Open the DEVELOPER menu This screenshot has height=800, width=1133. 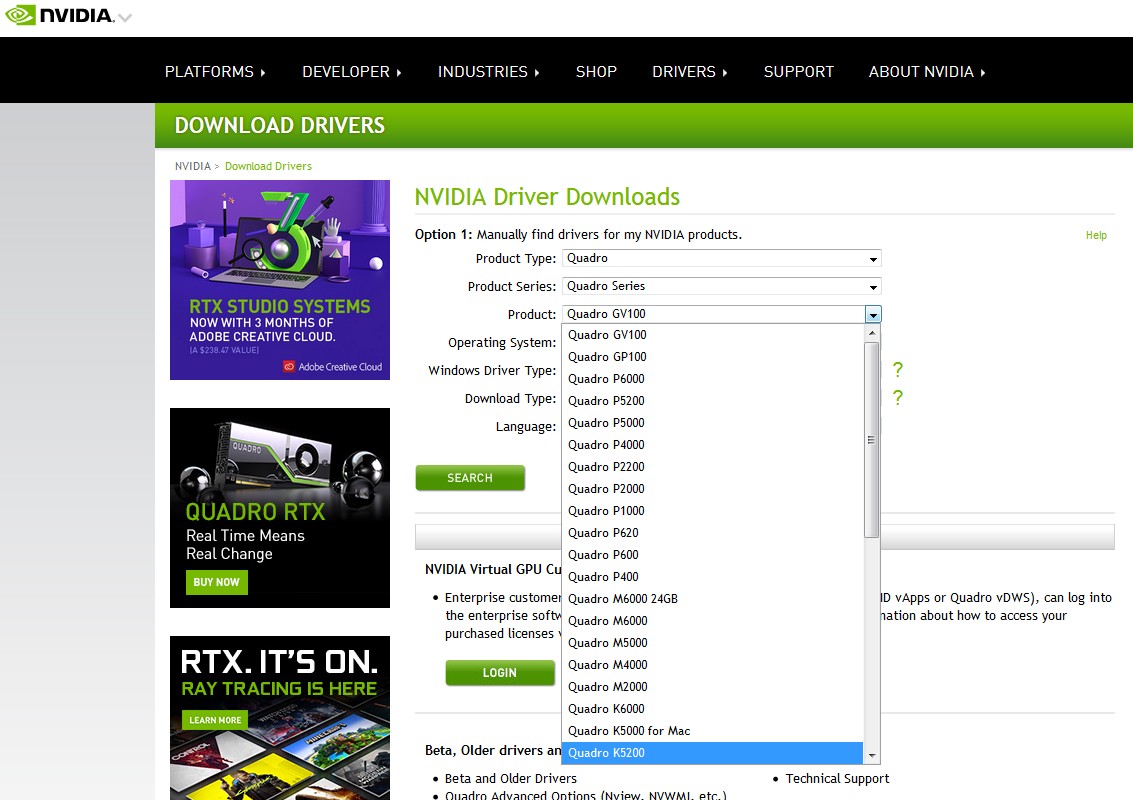(x=351, y=72)
